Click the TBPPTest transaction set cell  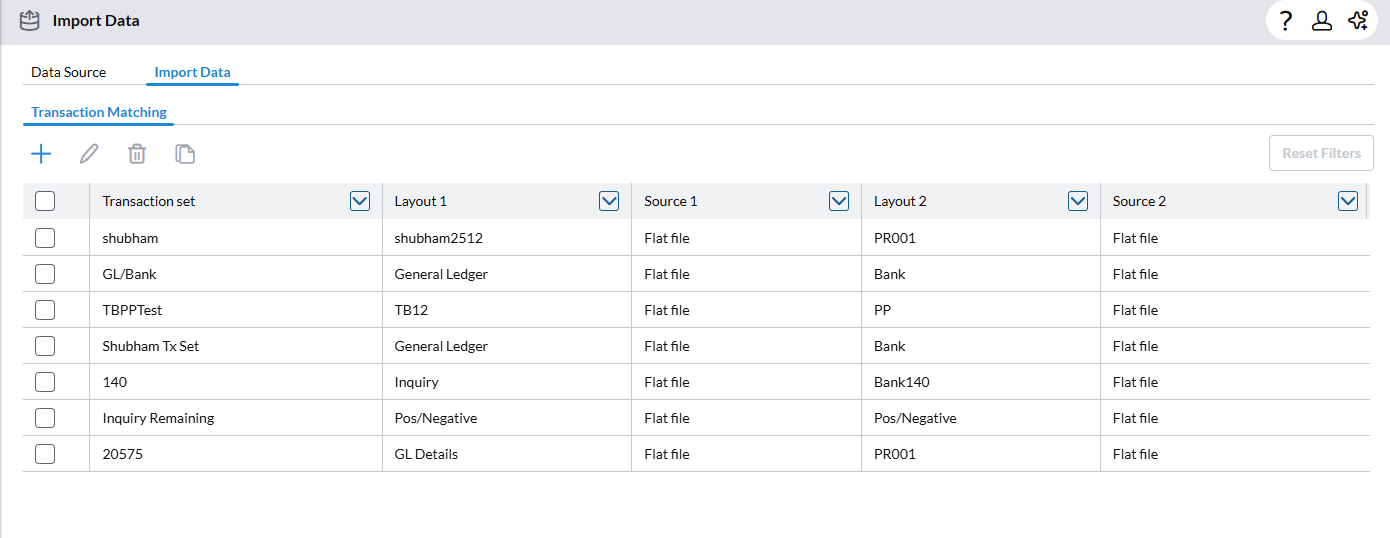pyautogui.click(x=132, y=310)
